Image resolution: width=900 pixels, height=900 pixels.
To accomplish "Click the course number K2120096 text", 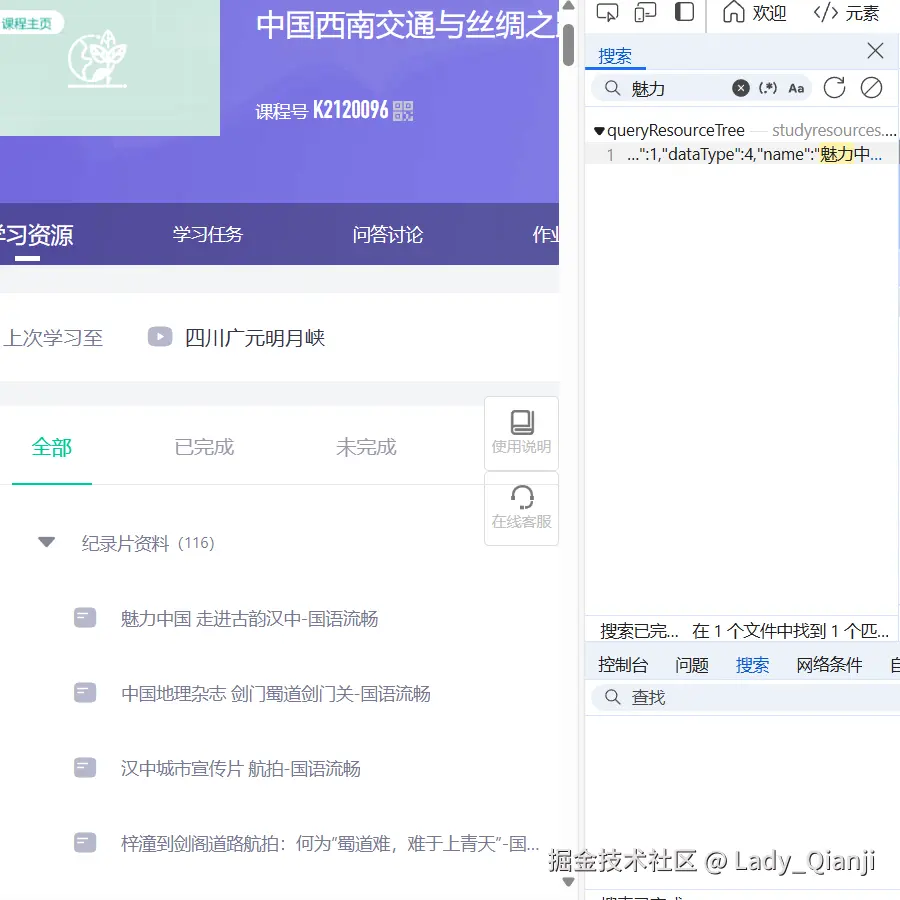I will point(350,110).
